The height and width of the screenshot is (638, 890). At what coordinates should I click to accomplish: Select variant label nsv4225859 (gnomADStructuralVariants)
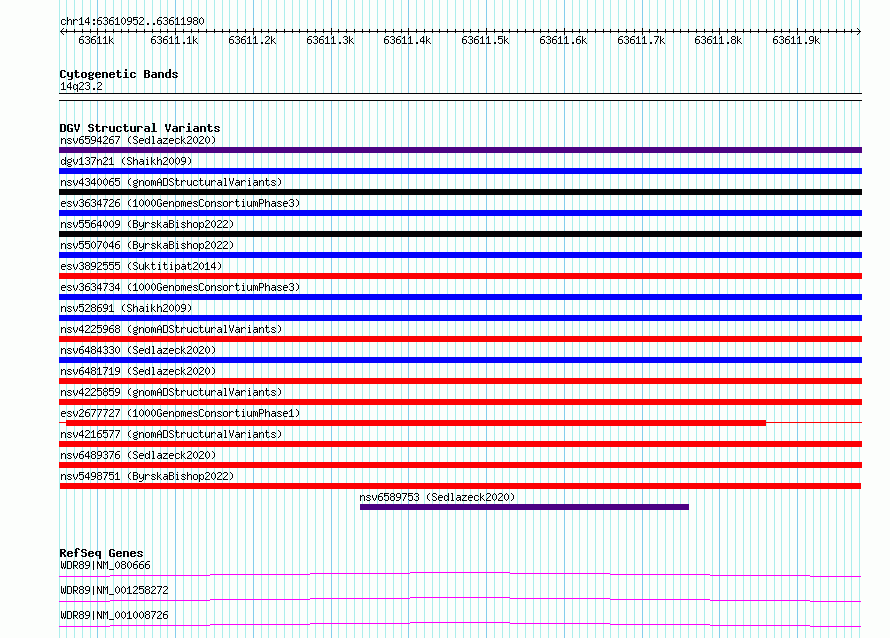pos(171,392)
